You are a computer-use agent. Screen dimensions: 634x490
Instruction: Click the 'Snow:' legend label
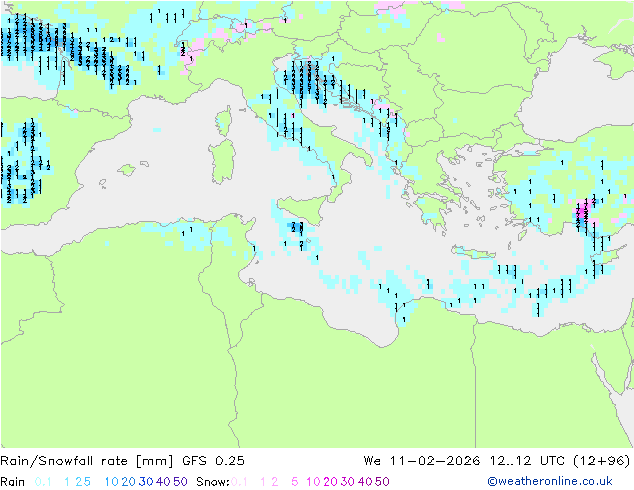(x=213, y=482)
